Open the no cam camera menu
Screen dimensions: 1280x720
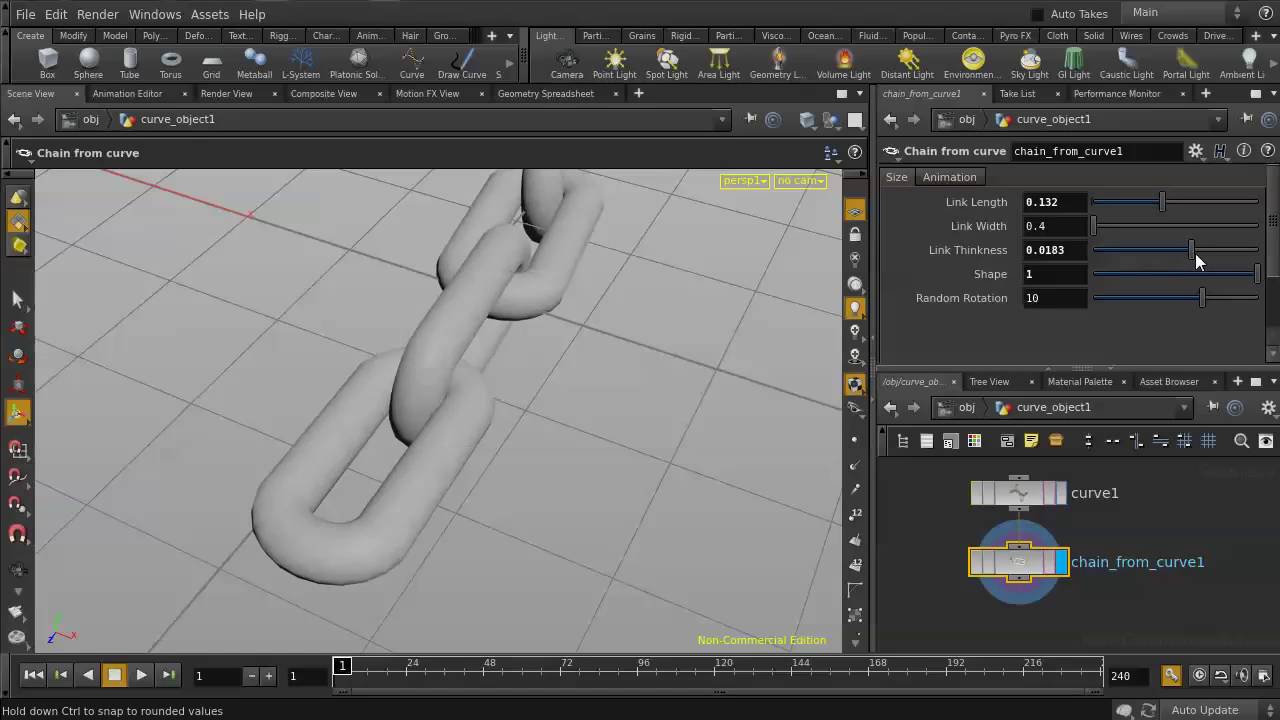click(x=800, y=181)
